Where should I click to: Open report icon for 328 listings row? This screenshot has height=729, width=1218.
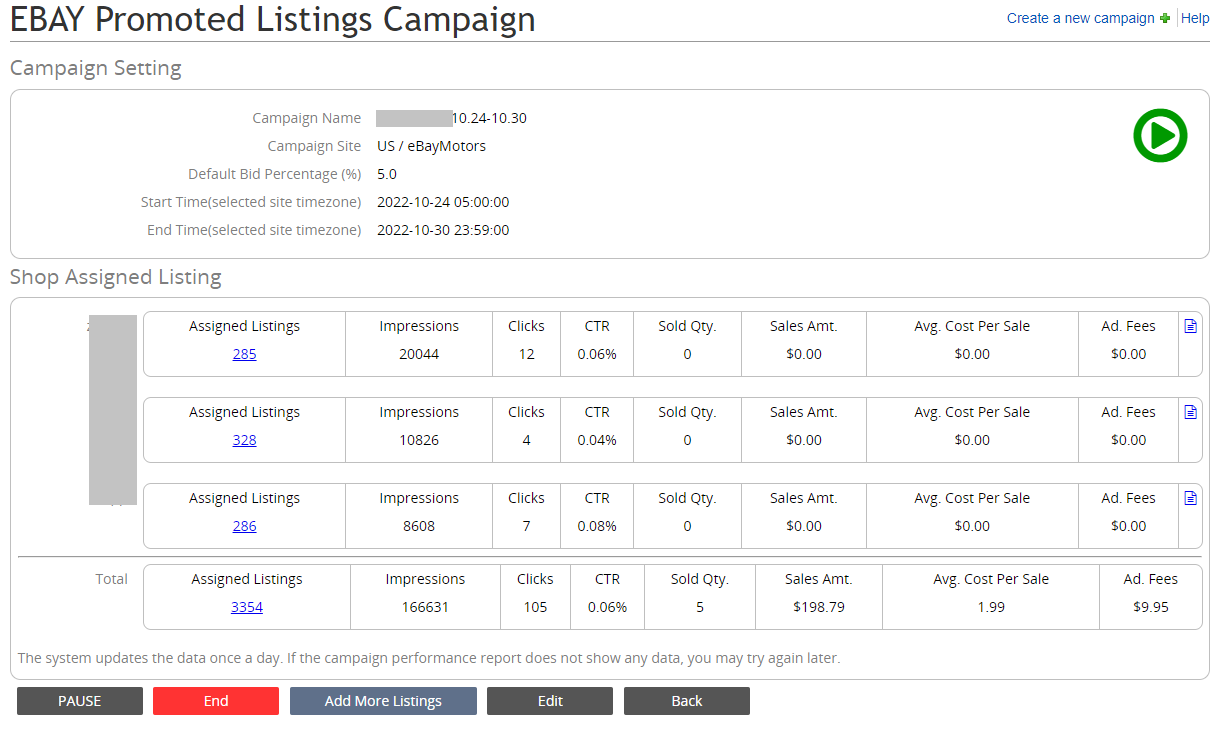[x=1190, y=412]
